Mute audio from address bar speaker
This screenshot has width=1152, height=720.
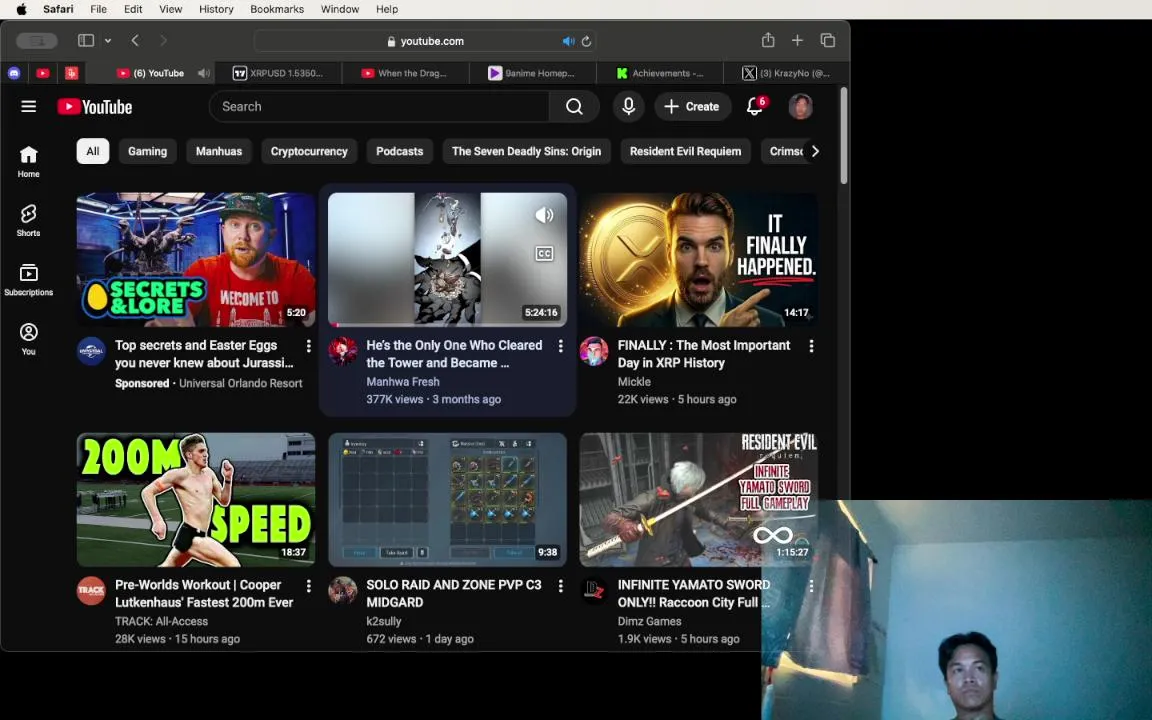568,41
